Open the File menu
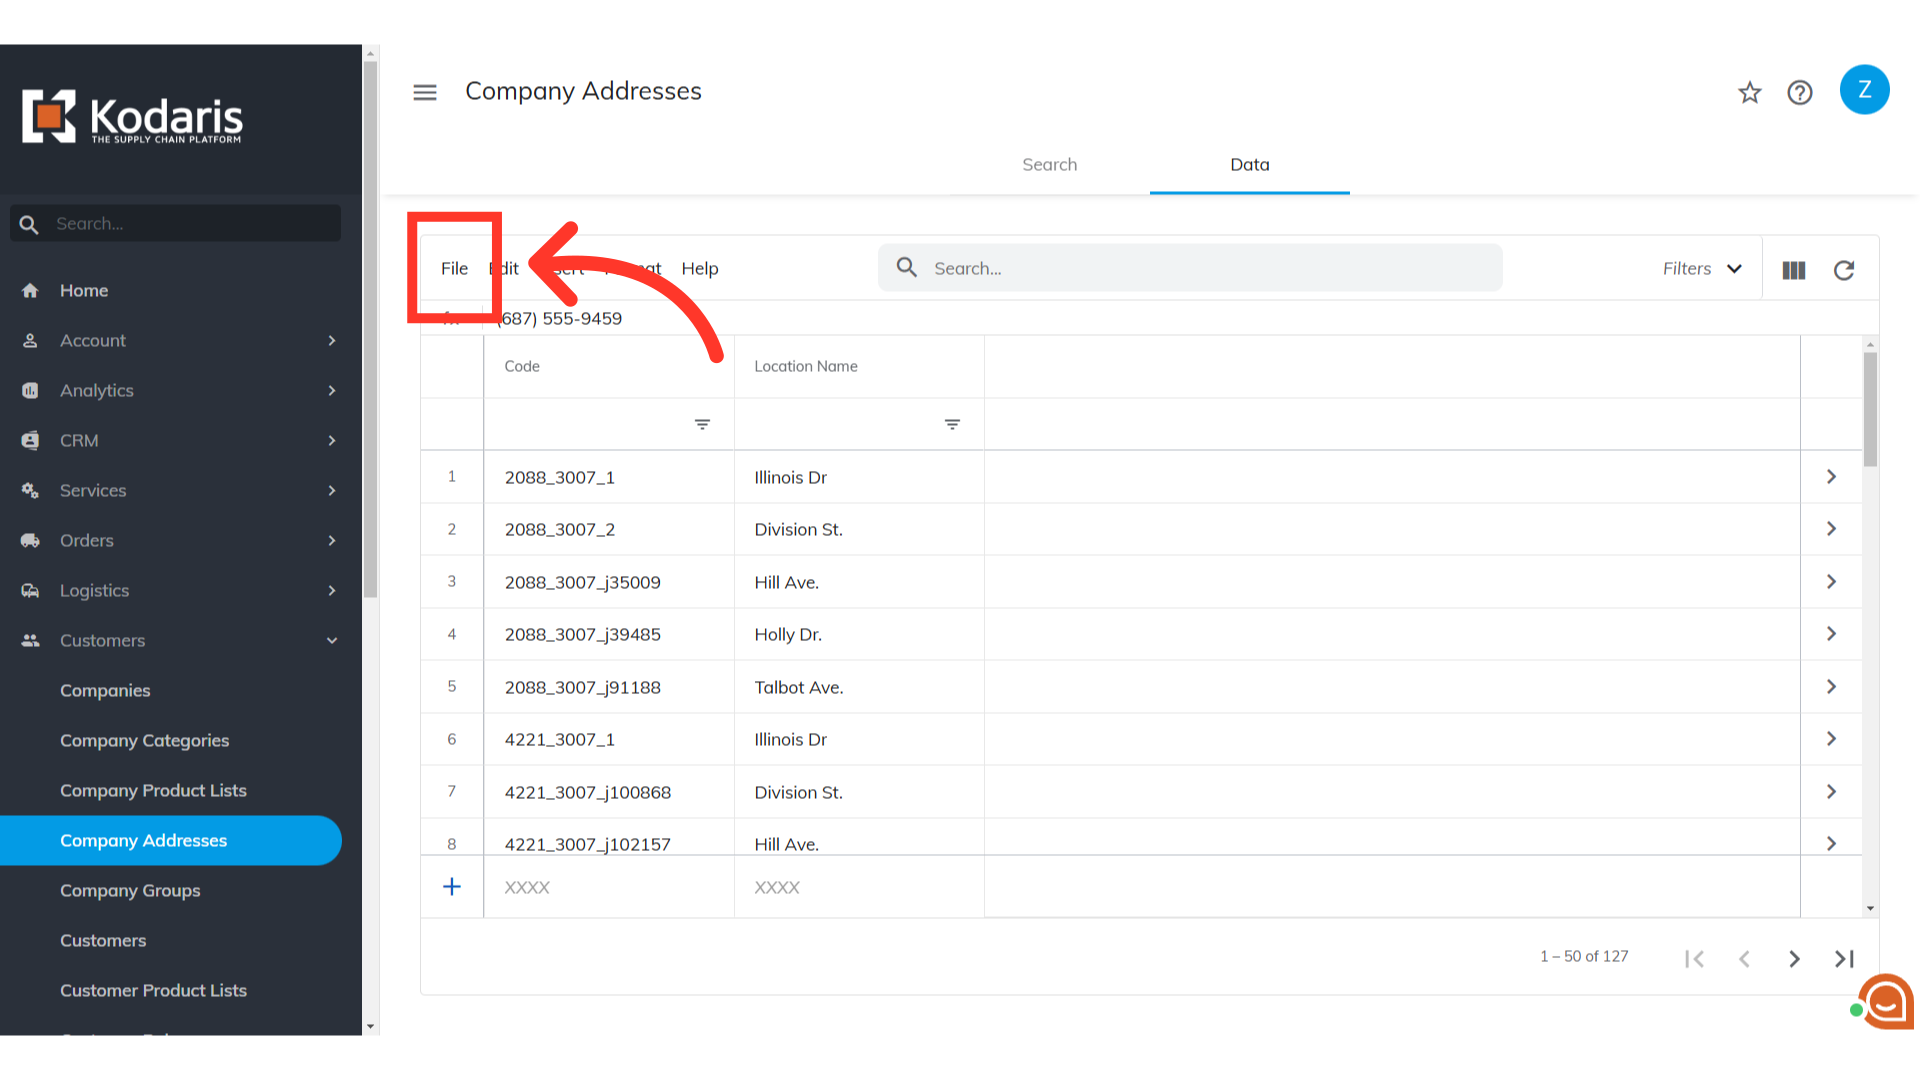The width and height of the screenshot is (1920, 1080). [x=454, y=269]
